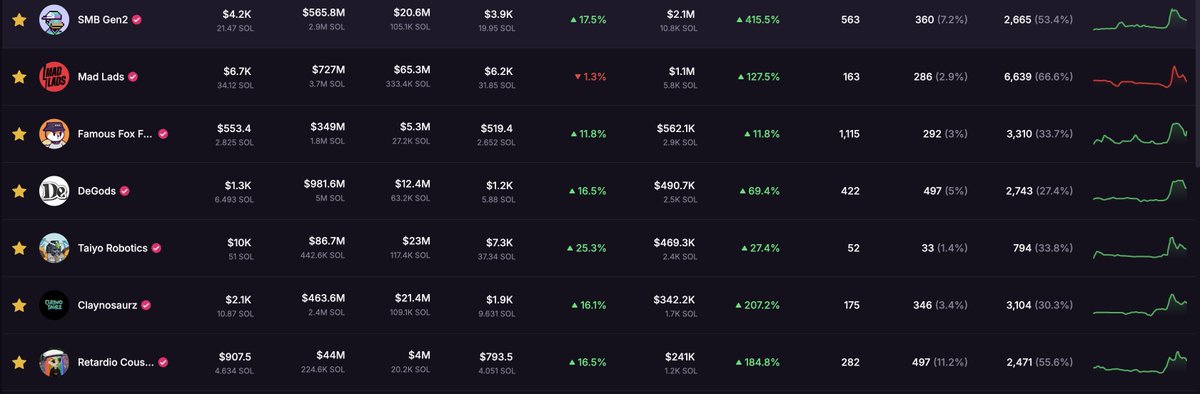Select the Taiyo Robotics $10K floor price
This screenshot has width=1200, height=394.
point(238,243)
